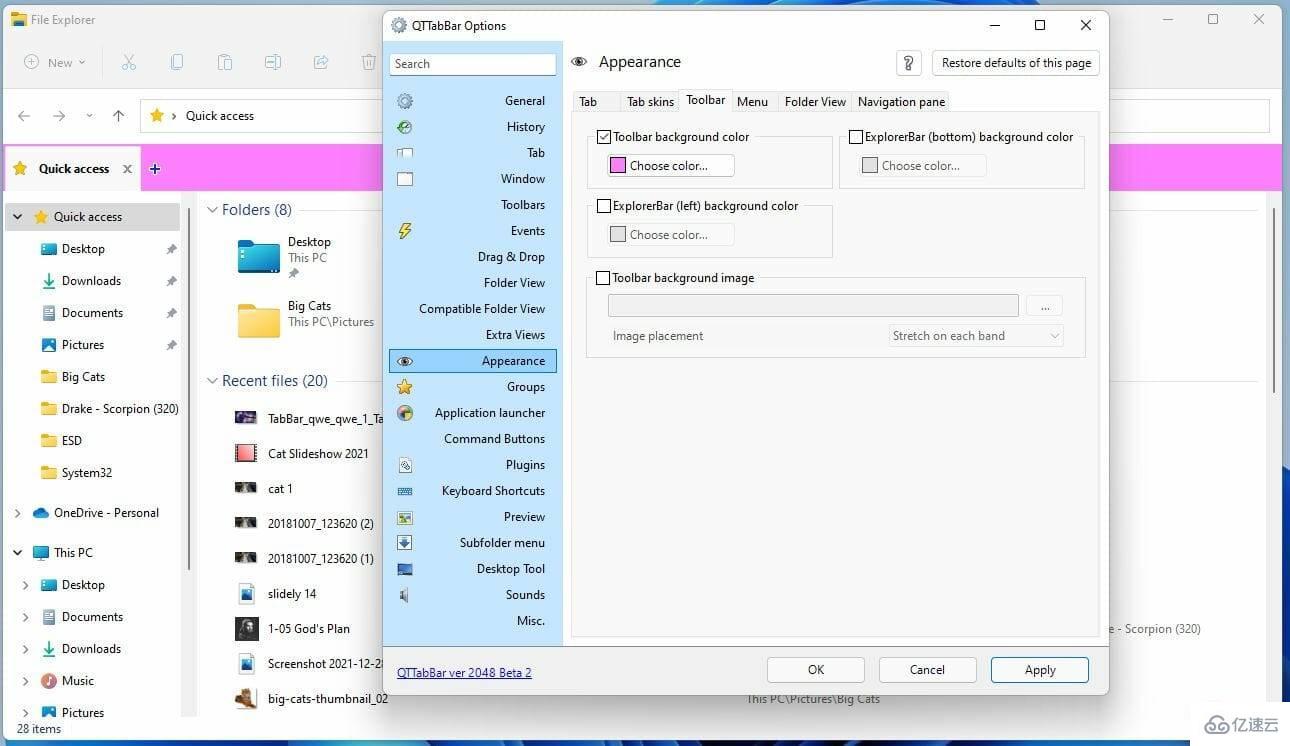Click the Apply button
This screenshot has height=746, width=1290.
pyautogui.click(x=1040, y=670)
